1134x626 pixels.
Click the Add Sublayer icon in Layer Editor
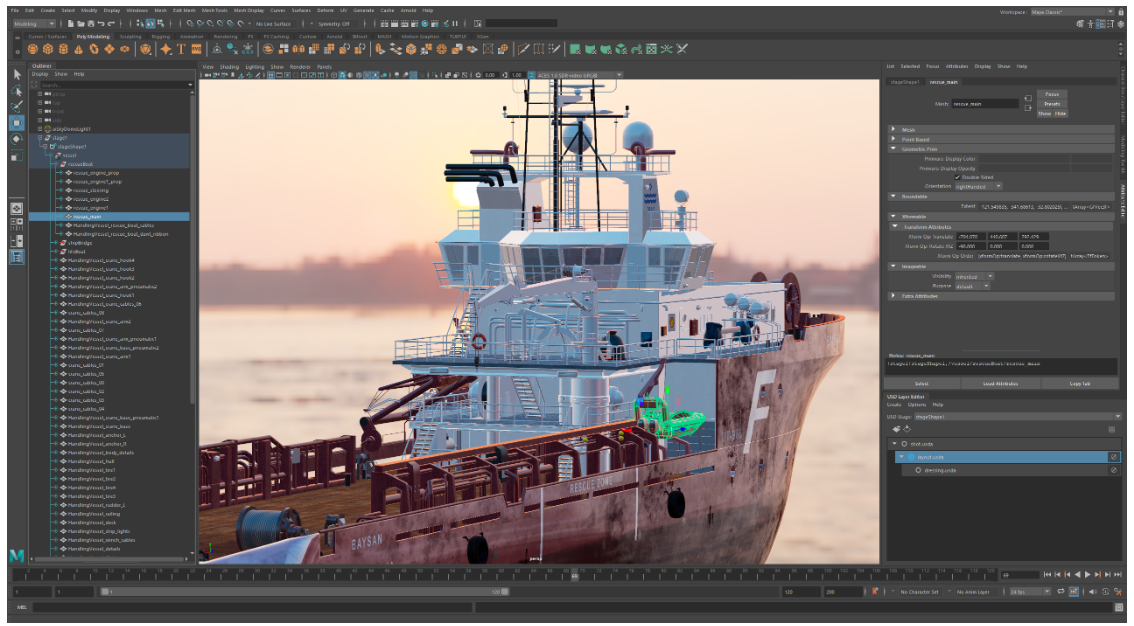(x=896, y=429)
